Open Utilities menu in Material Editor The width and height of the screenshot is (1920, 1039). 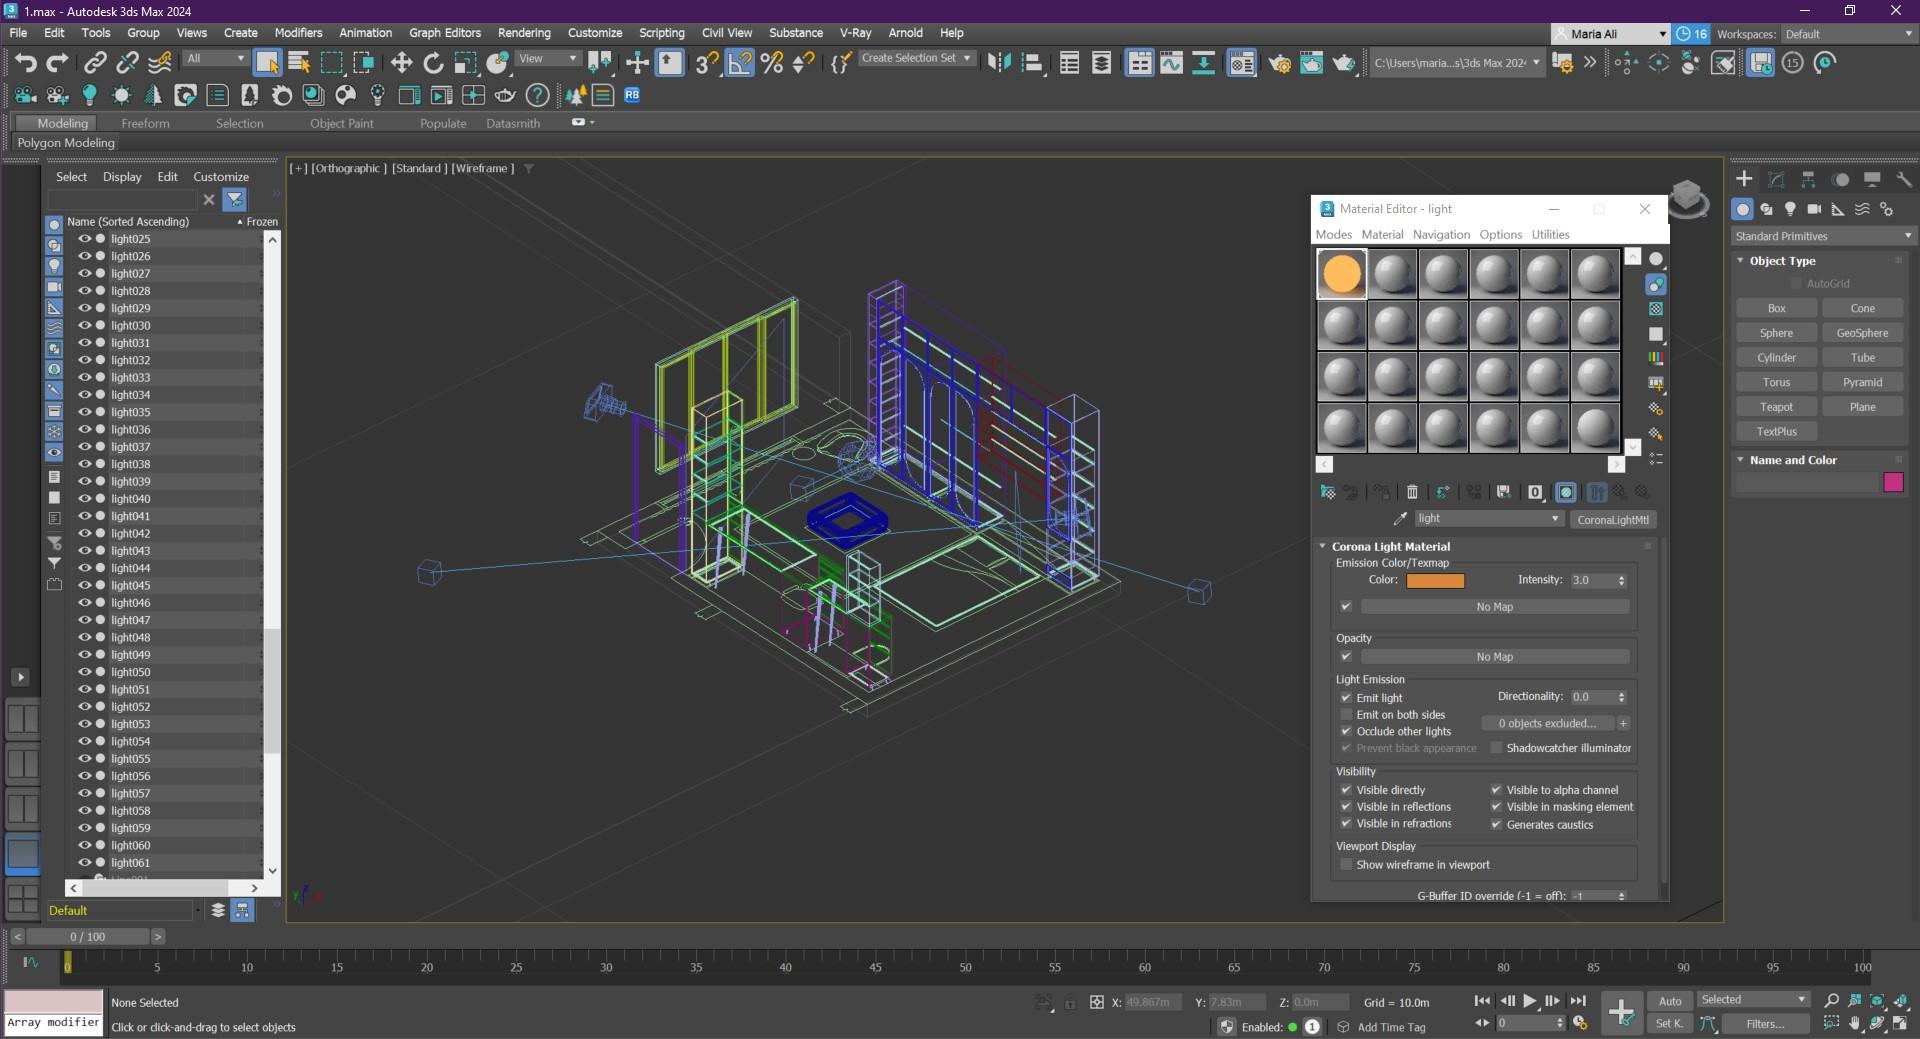pos(1550,235)
